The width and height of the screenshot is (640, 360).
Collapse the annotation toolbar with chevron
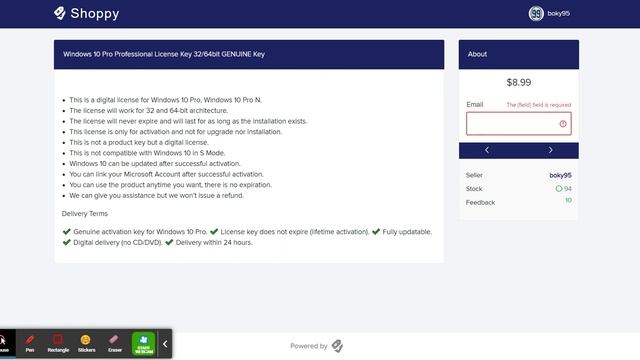click(x=165, y=344)
